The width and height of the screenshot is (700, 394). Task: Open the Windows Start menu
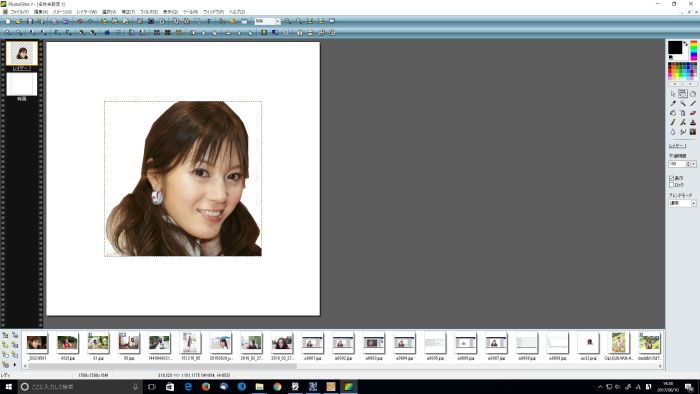coord(8,387)
